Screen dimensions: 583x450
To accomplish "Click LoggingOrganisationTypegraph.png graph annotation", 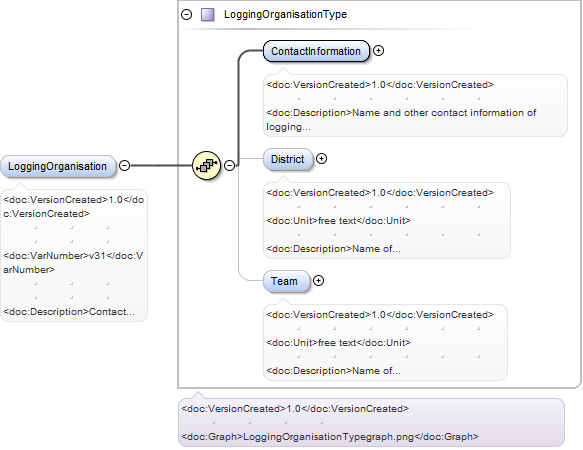I will click(x=330, y=437).
